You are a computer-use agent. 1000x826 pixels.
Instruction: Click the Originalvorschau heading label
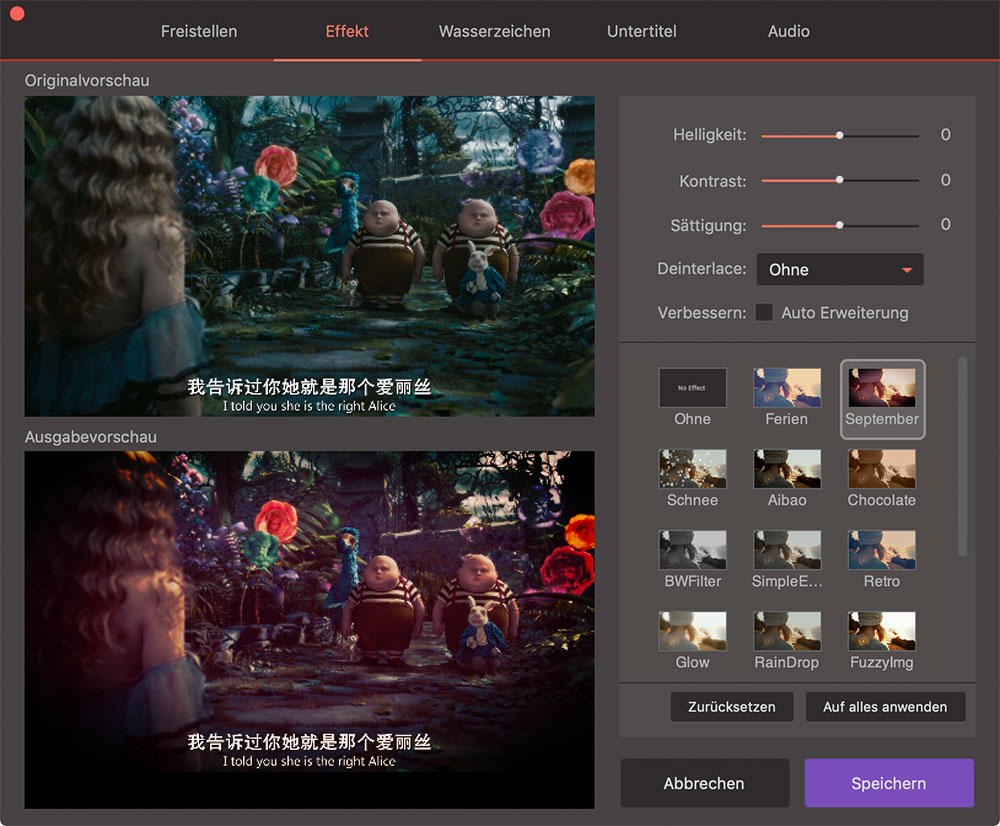[x=87, y=80]
